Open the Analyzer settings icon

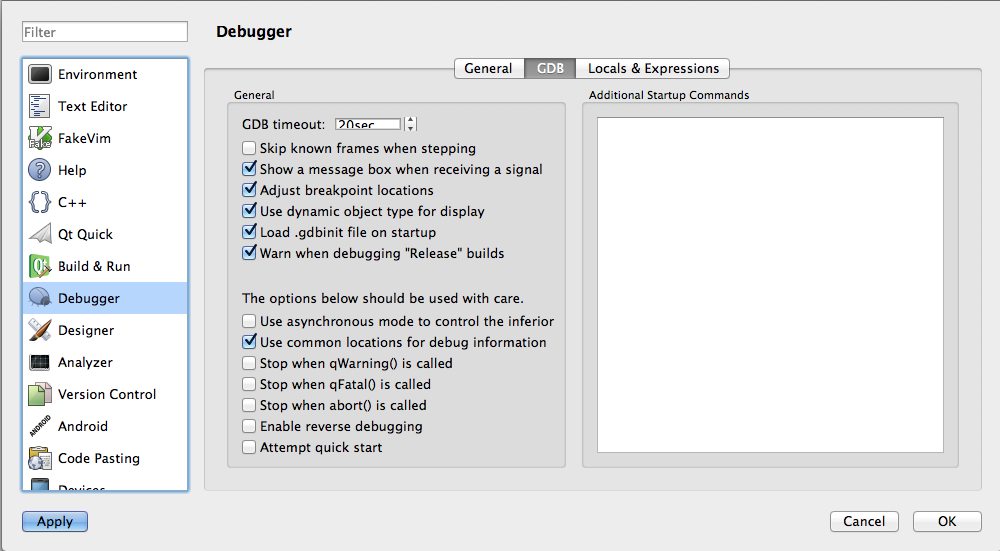tap(40, 362)
